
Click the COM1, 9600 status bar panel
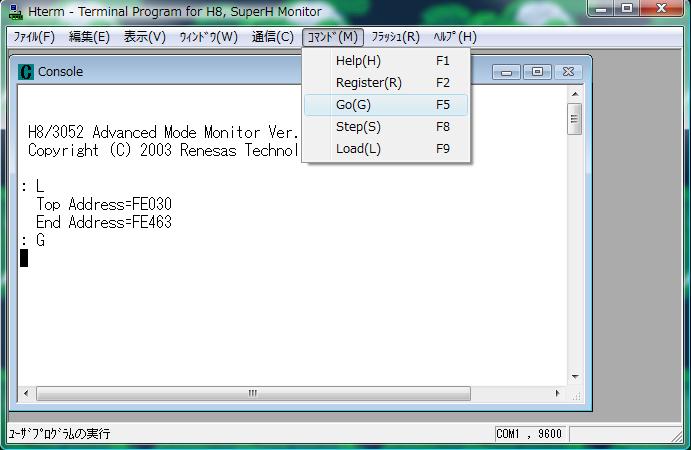click(x=530, y=434)
